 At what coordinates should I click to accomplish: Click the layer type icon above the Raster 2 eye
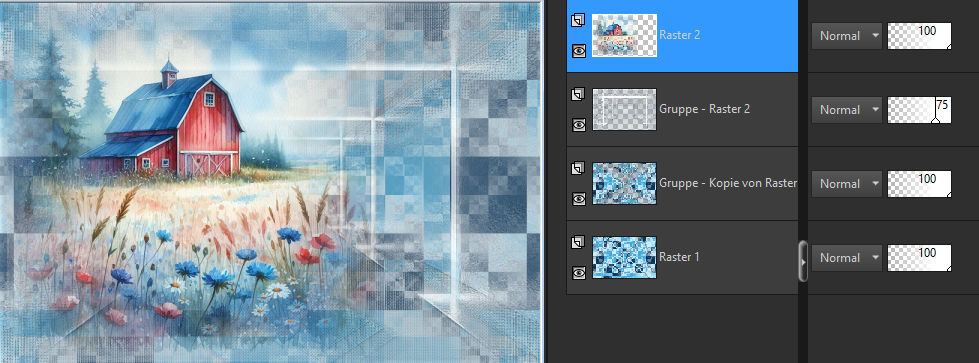pyautogui.click(x=578, y=21)
